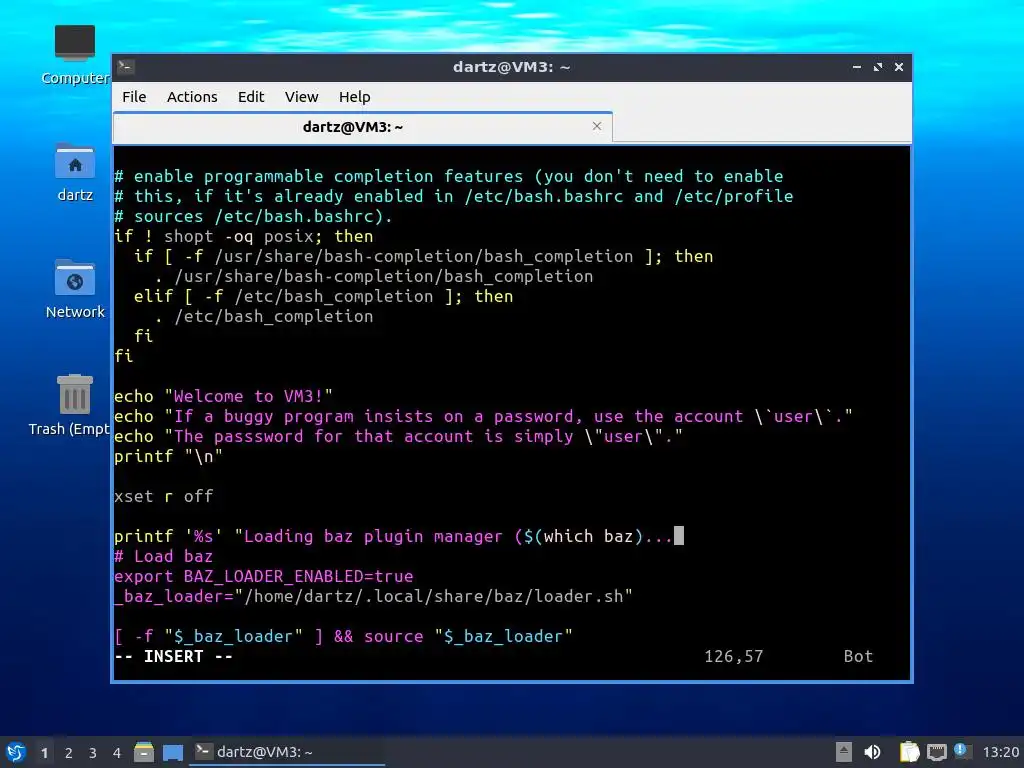Click the show desktop panel icon
Screen dimensions: 1024x768
[x=172, y=753]
